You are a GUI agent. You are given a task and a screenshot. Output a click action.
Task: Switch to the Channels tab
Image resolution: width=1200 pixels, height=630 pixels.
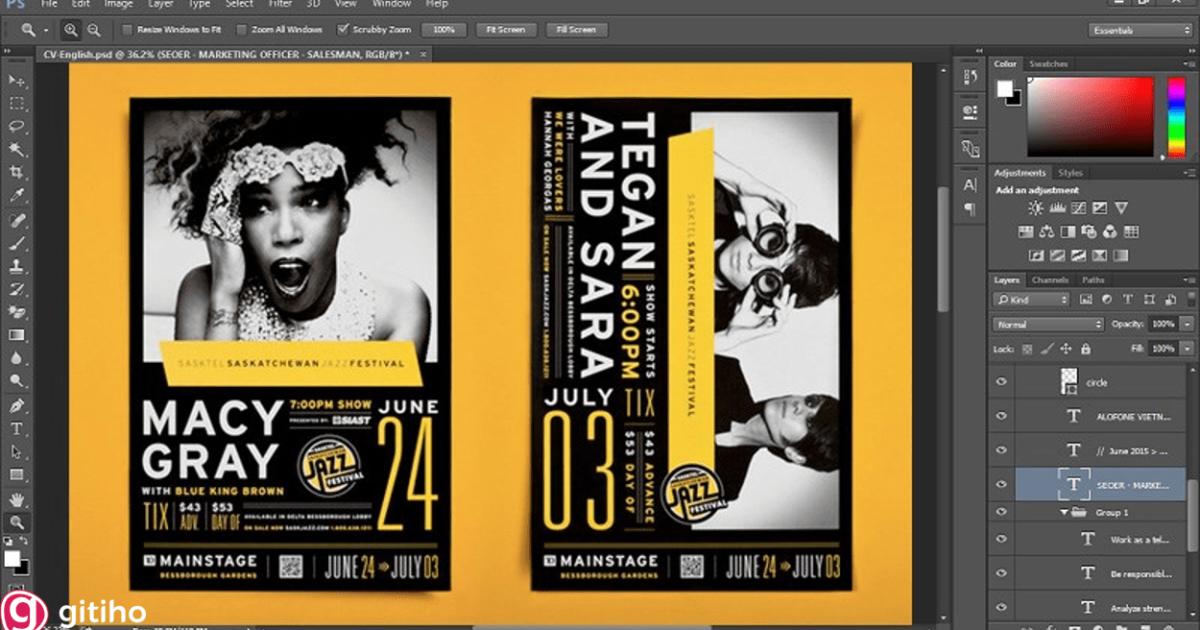pos(1052,280)
